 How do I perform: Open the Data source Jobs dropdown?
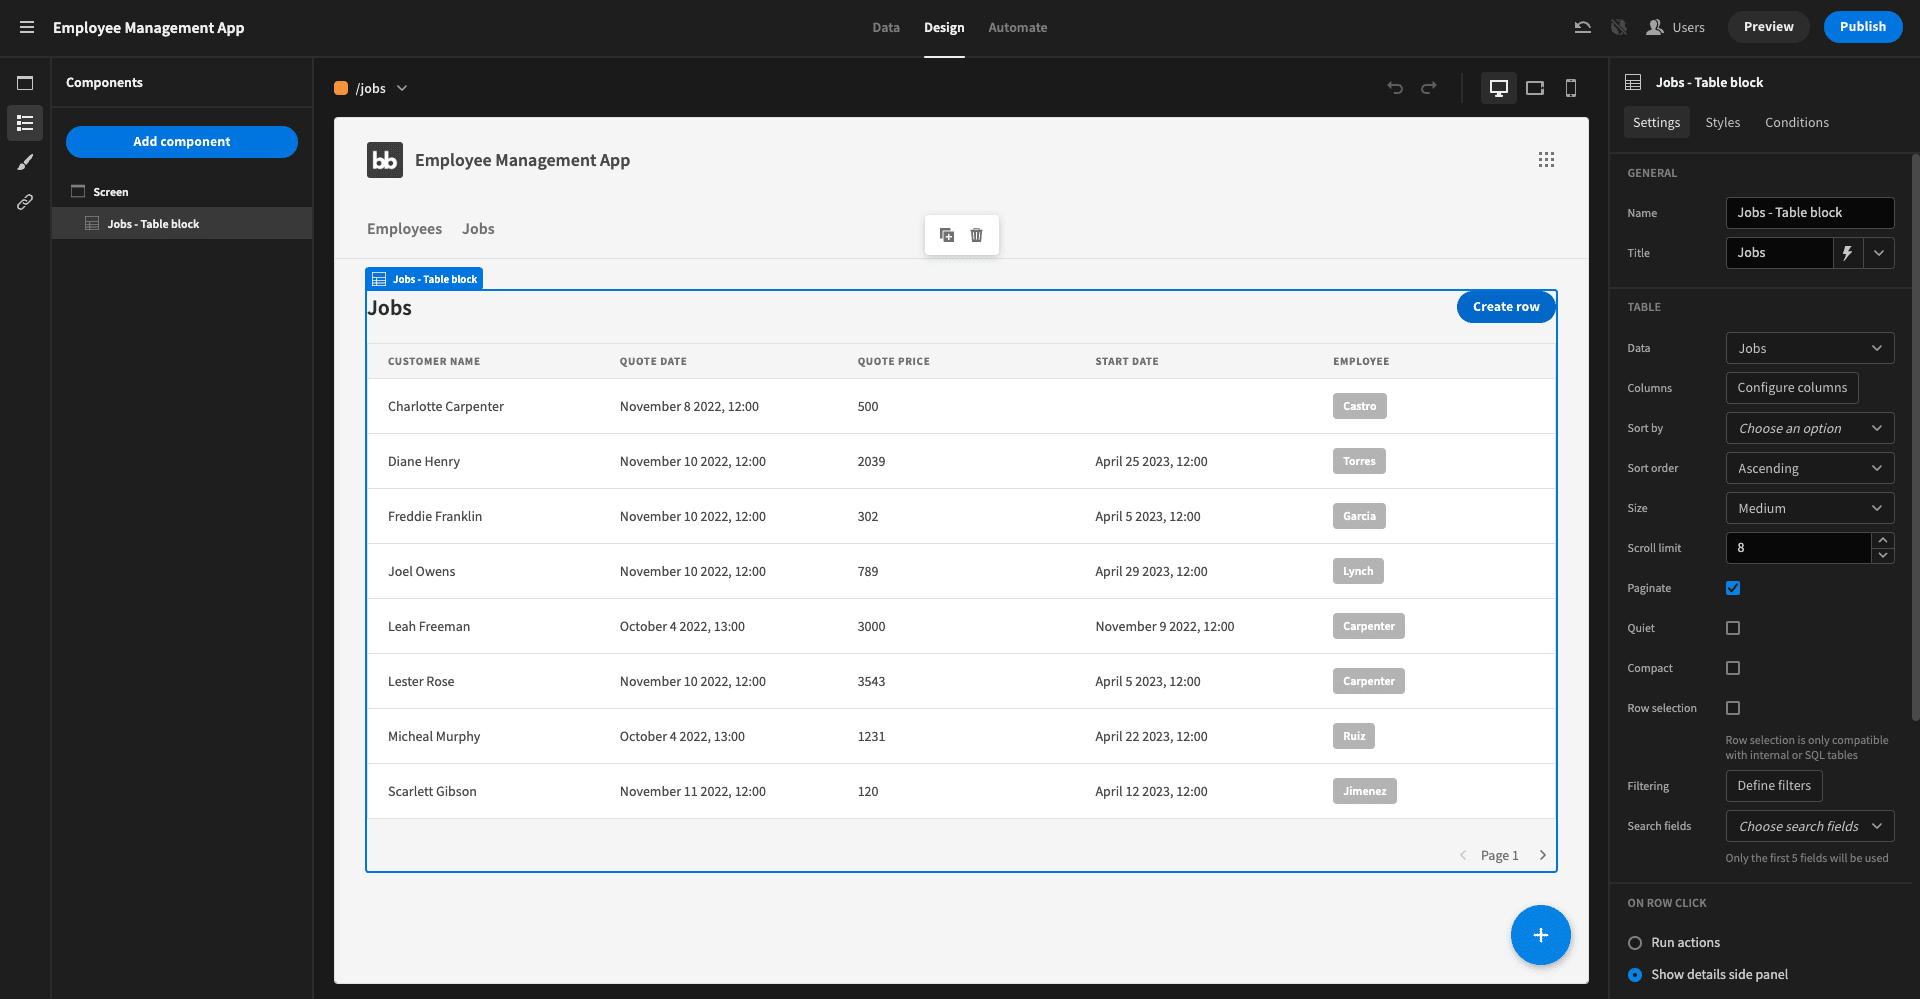[x=1810, y=348]
